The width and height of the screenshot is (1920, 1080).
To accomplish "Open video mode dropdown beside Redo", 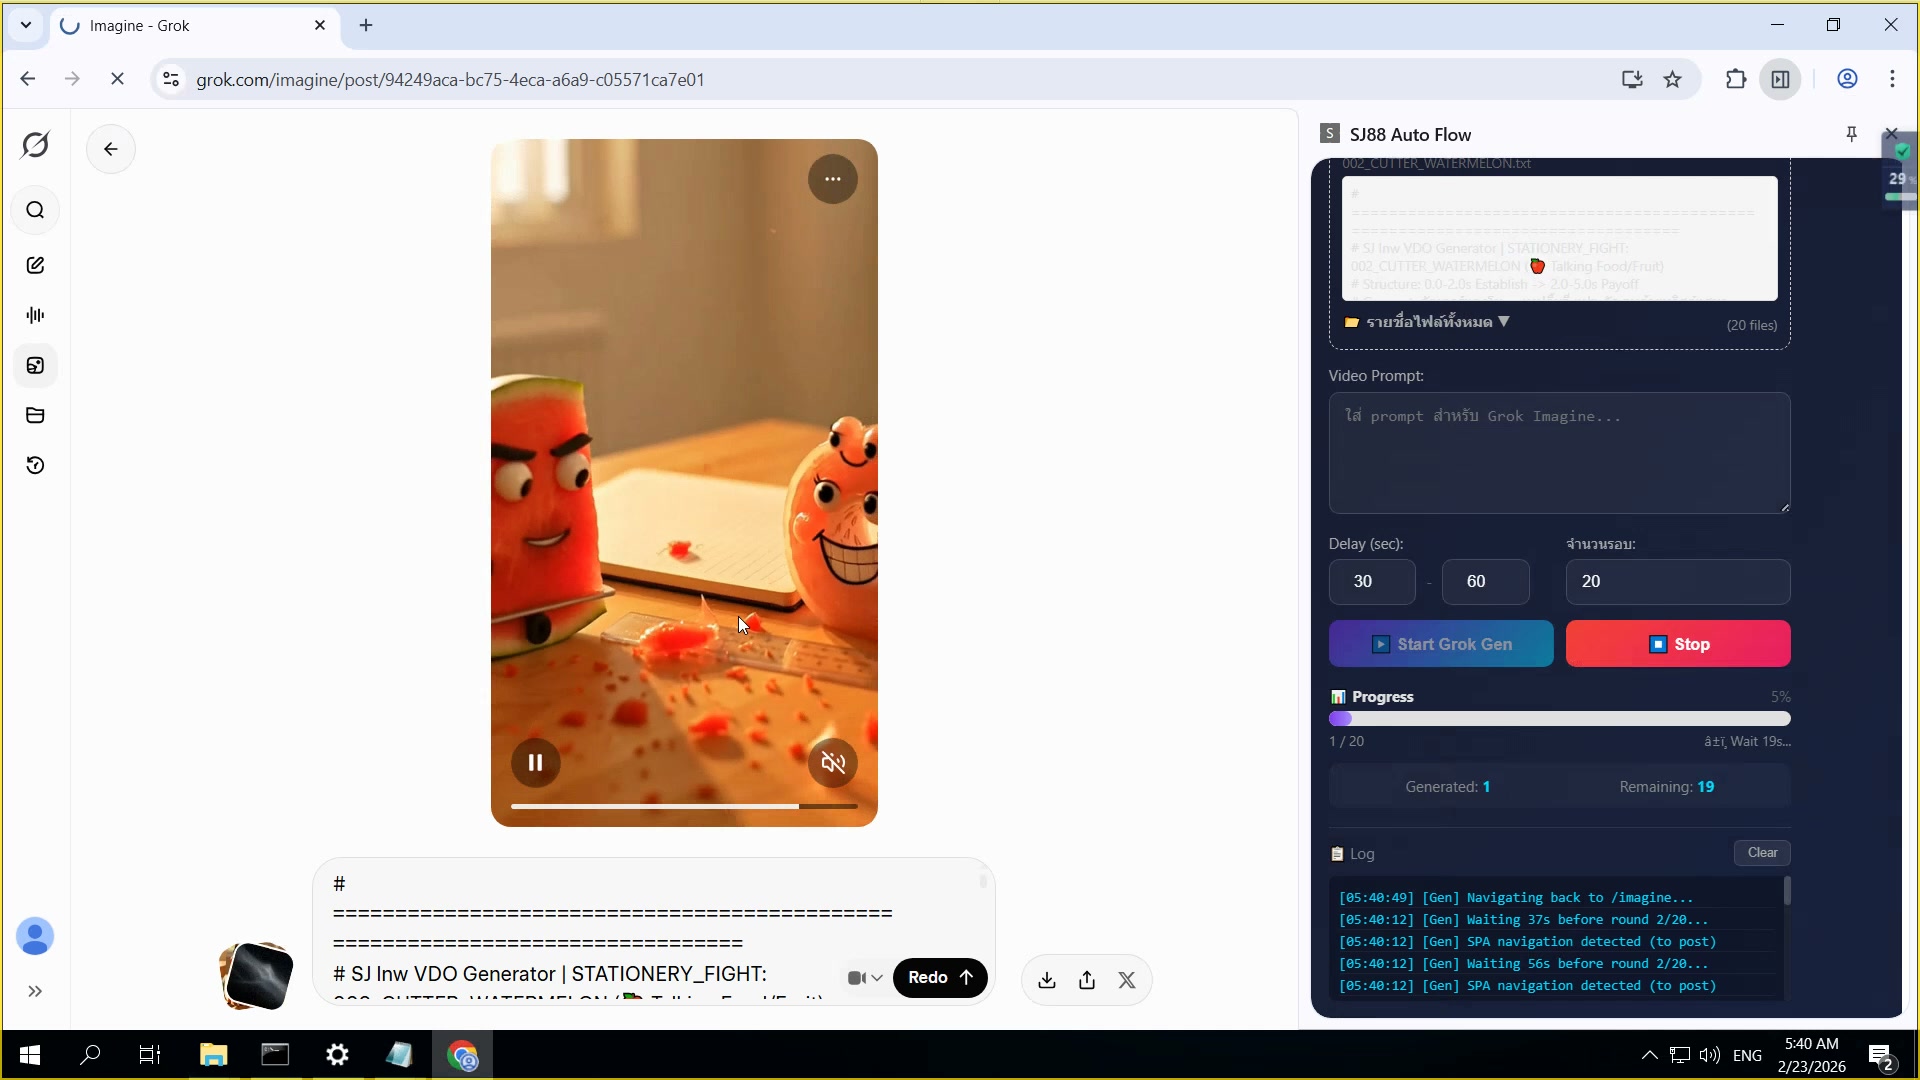I will point(865,978).
